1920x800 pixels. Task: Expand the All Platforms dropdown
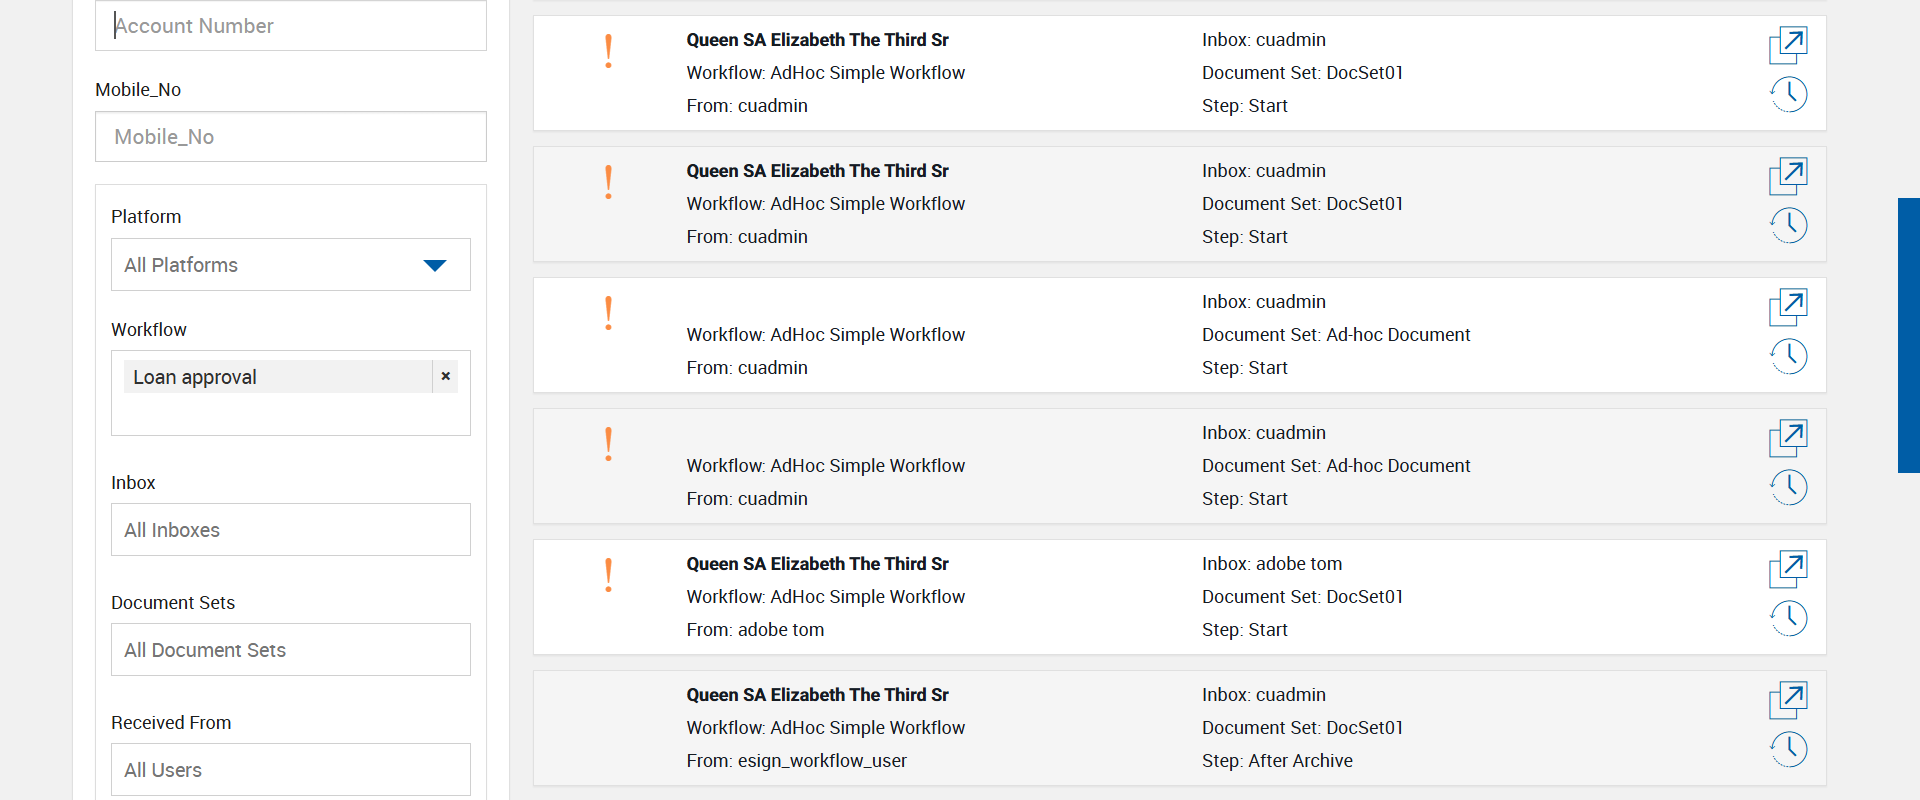pos(434,265)
